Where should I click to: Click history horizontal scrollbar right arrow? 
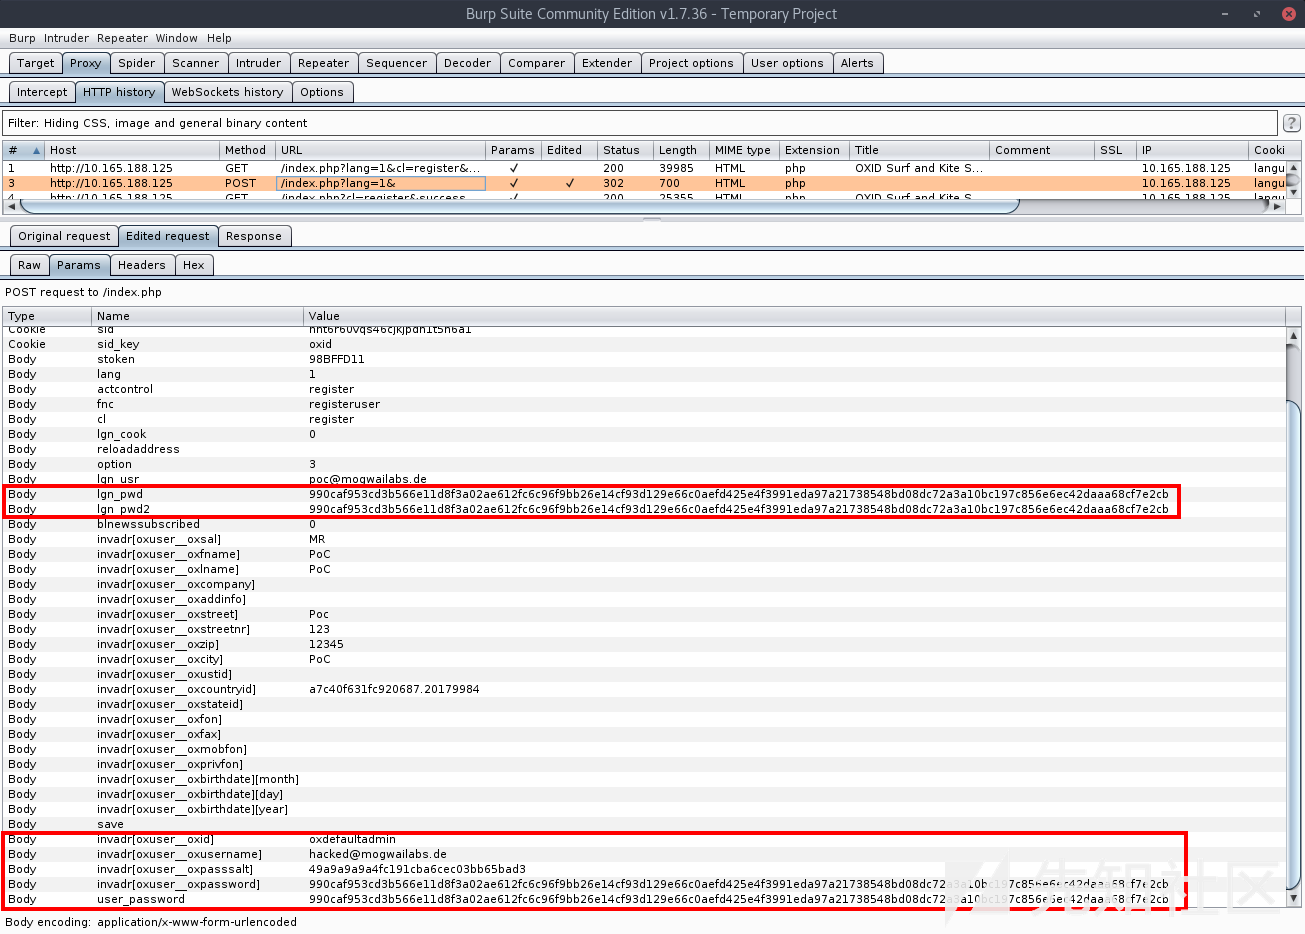pyautogui.click(x=1277, y=207)
